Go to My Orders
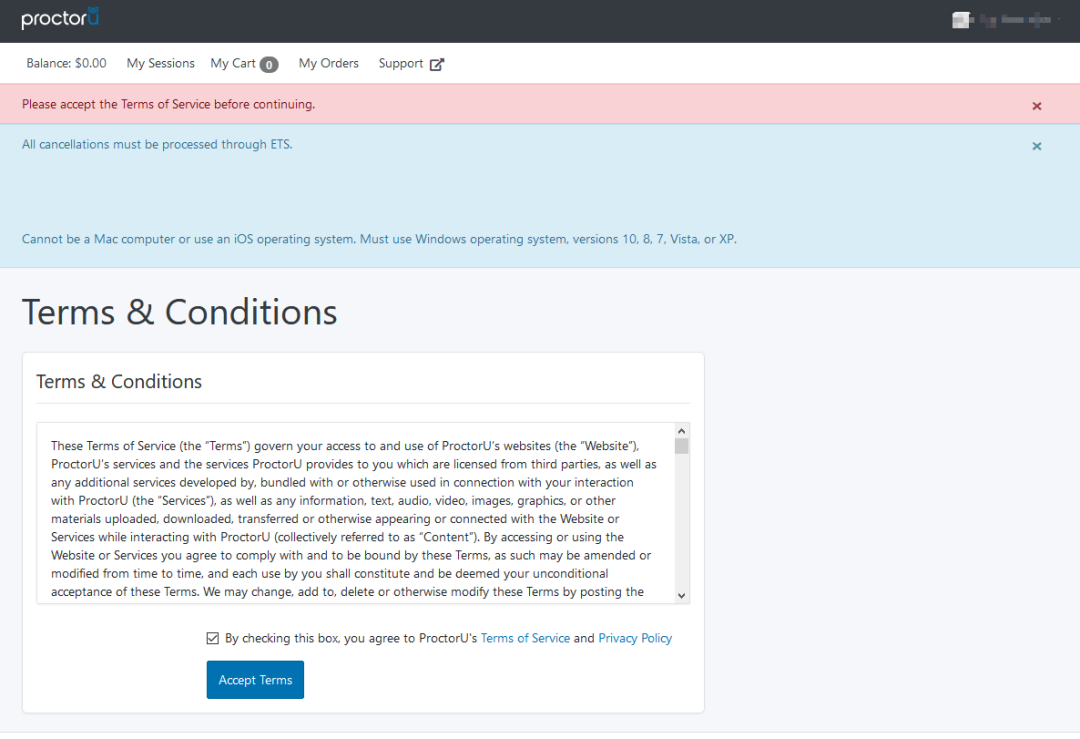Image resolution: width=1080 pixels, height=739 pixels. (329, 63)
